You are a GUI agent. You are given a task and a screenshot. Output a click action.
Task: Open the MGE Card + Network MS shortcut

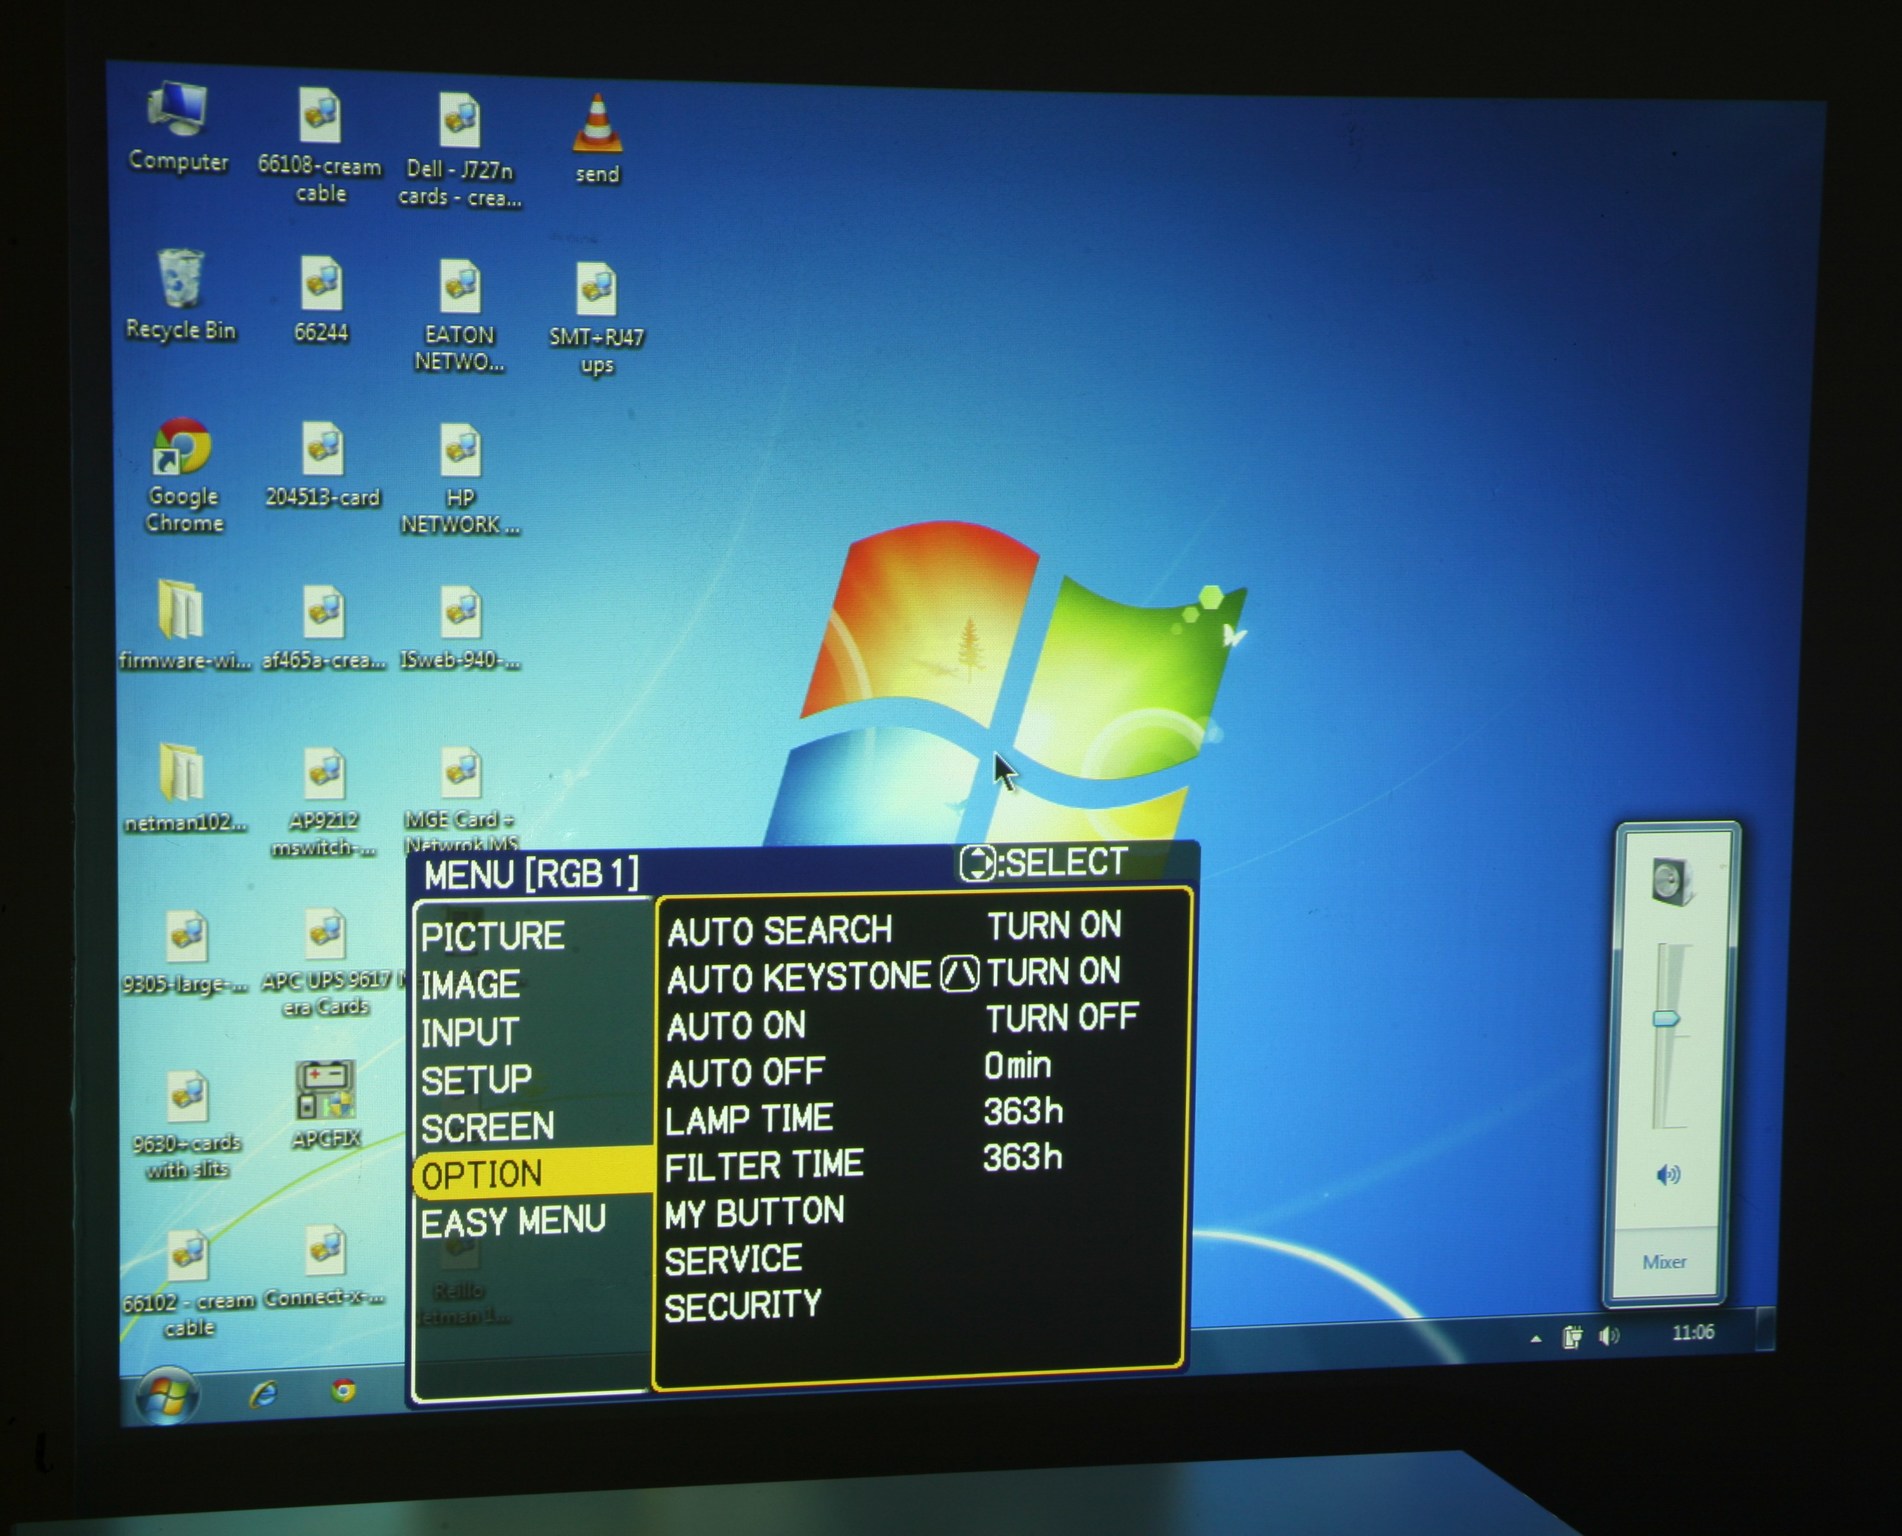pos(460,800)
